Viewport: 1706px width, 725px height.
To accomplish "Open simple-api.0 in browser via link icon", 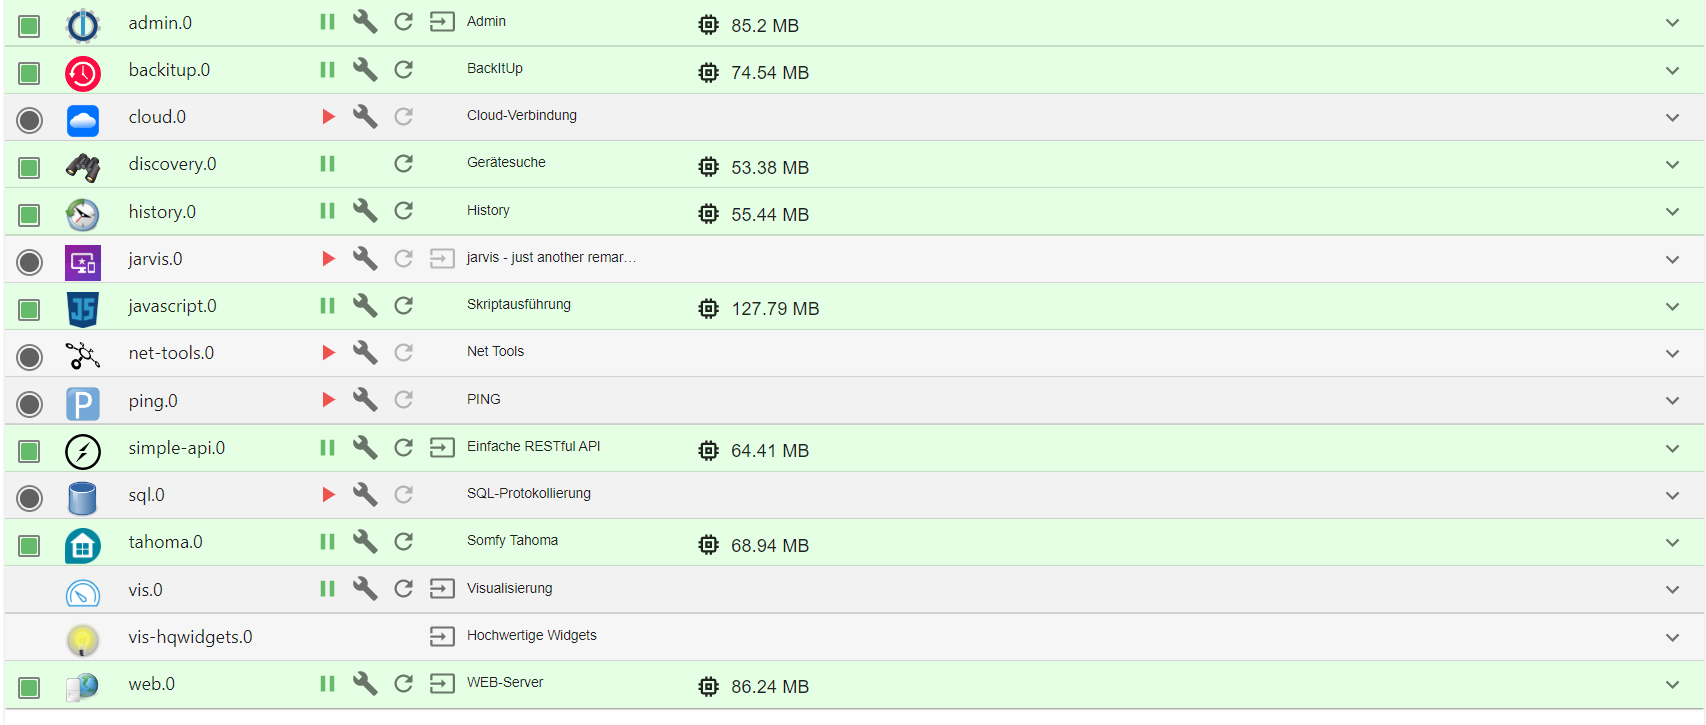I will pos(442,447).
